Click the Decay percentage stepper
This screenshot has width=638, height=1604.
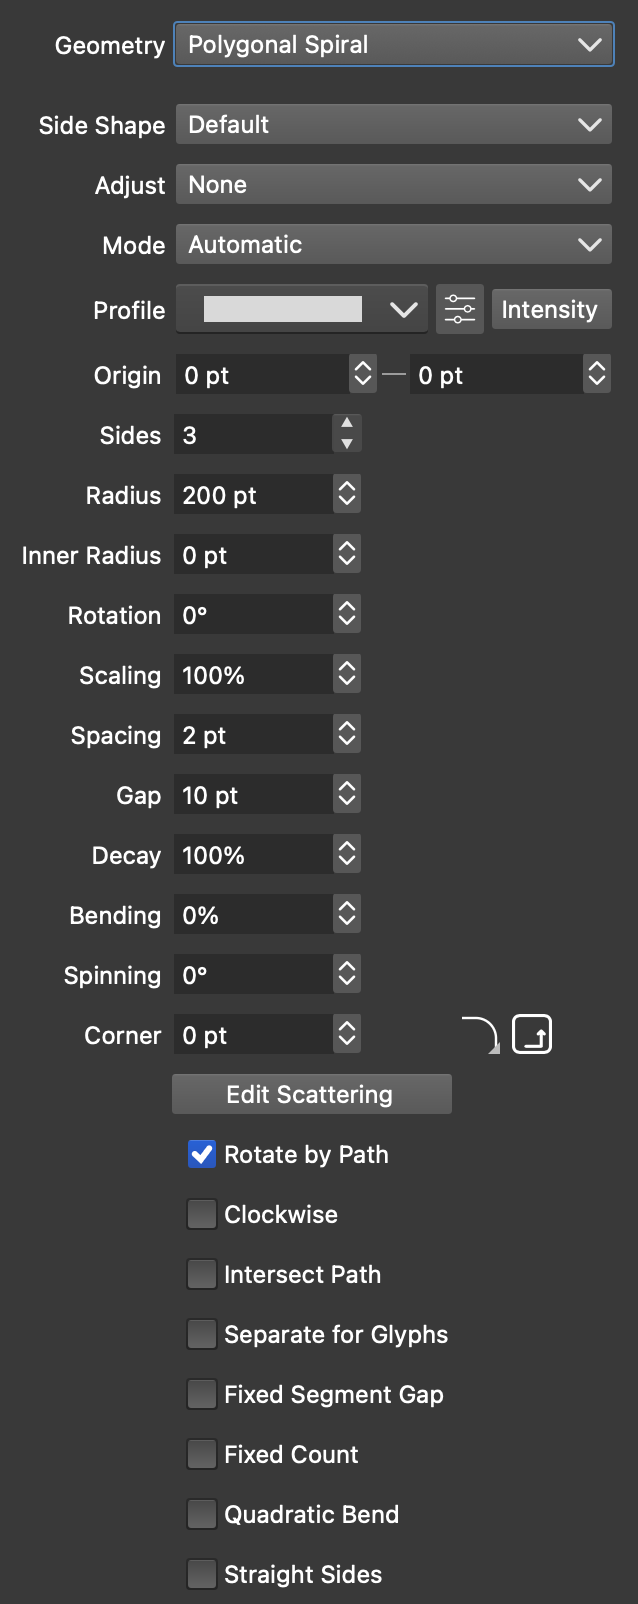coord(347,854)
